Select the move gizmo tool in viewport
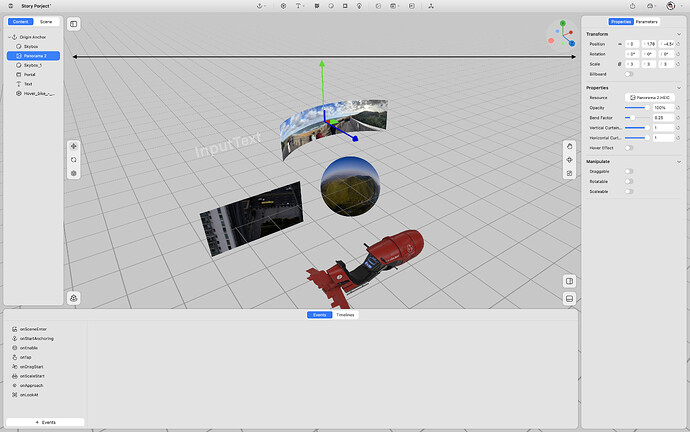 point(73,146)
